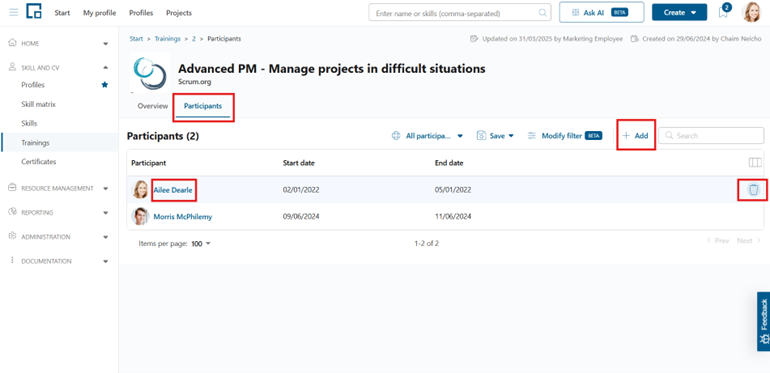Open the Feedback side tab
The image size is (770, 373).
click(763, 321)
